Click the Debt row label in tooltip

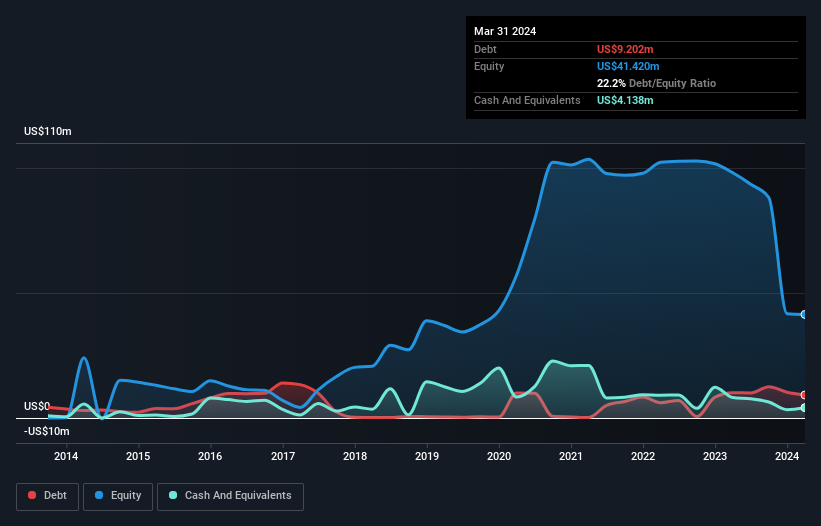point(485,49)
